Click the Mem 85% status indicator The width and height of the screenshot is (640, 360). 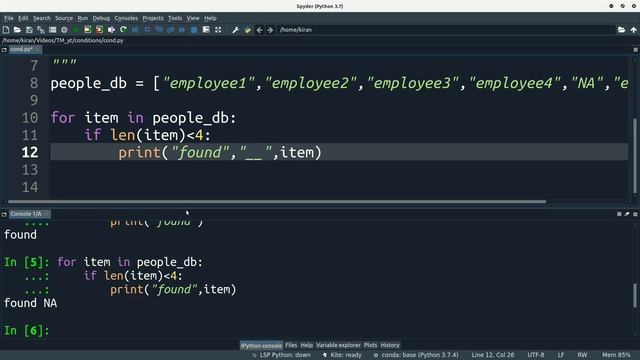click(x=616, y=355)
